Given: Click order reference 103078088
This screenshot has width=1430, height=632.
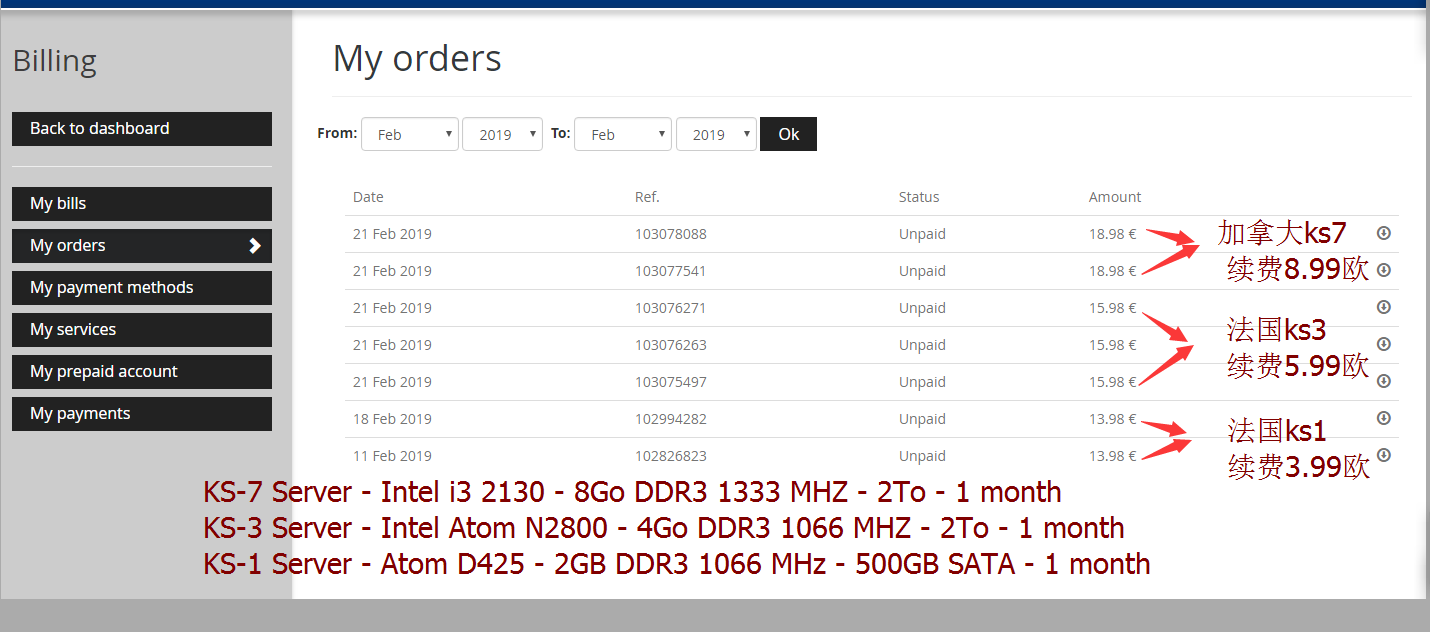Looking at the screenshot, I should click(x=670, y=234).
